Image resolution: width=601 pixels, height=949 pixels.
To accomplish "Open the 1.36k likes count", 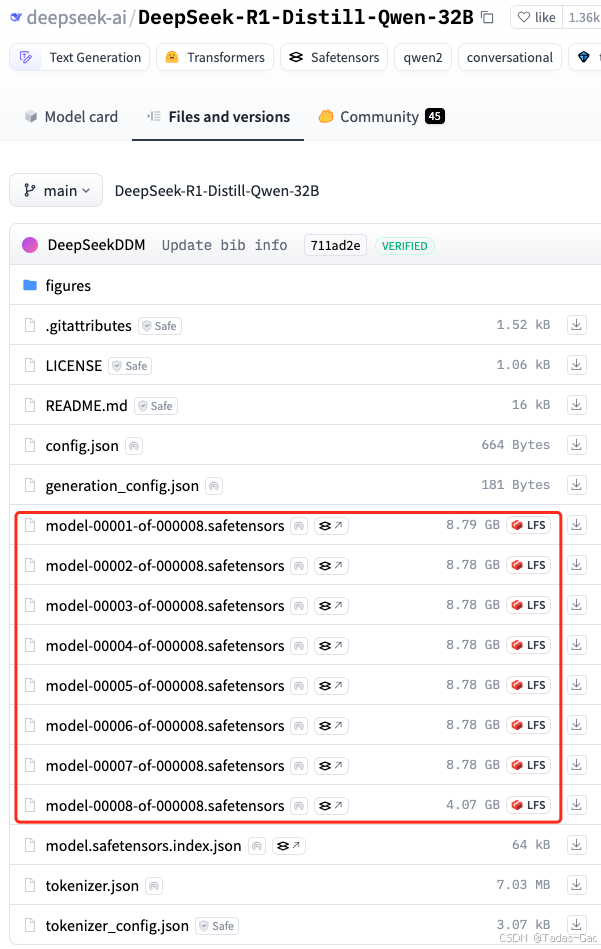I will [583, 18].
